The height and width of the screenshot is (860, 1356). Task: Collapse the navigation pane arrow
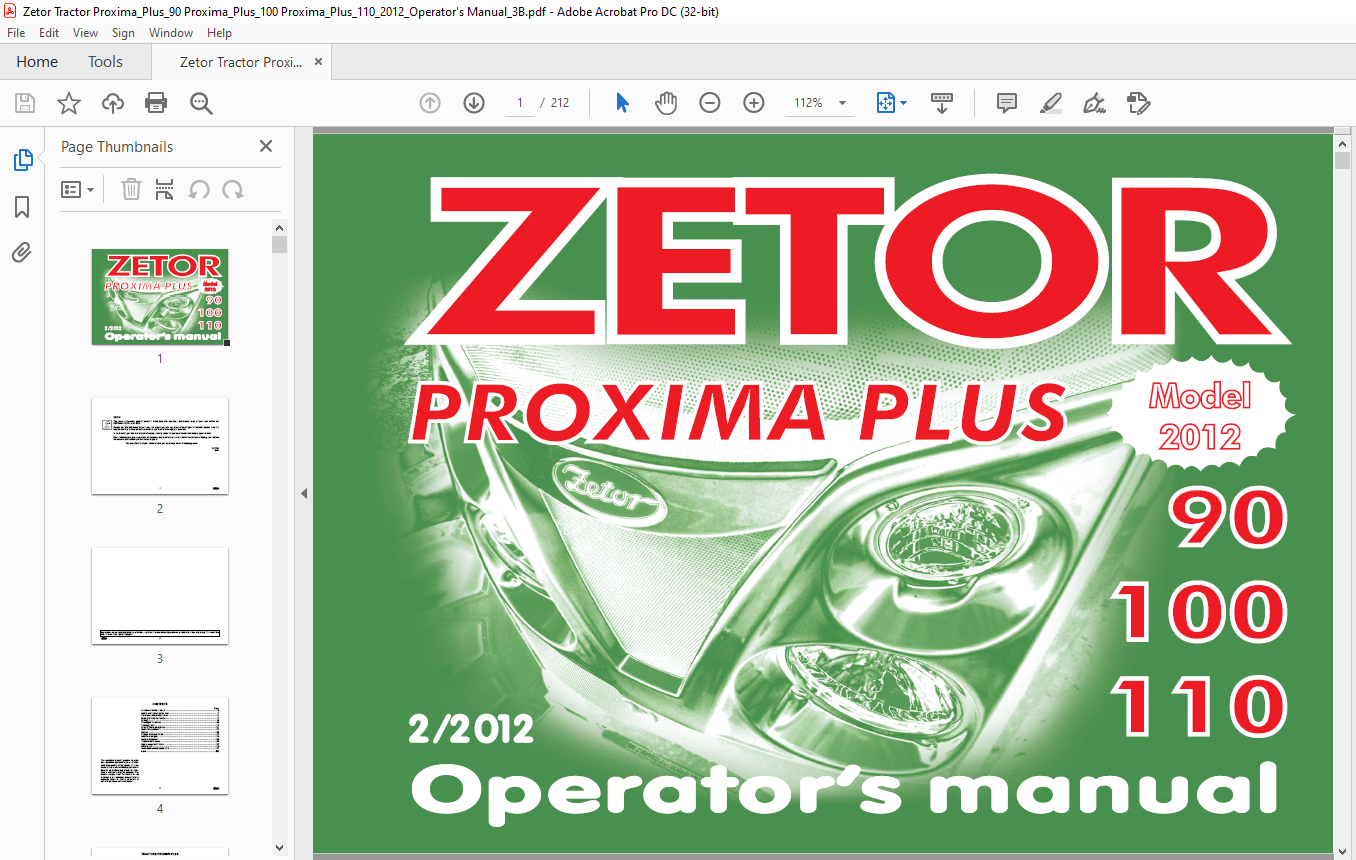pyautogui.click(x=303, y=494)
